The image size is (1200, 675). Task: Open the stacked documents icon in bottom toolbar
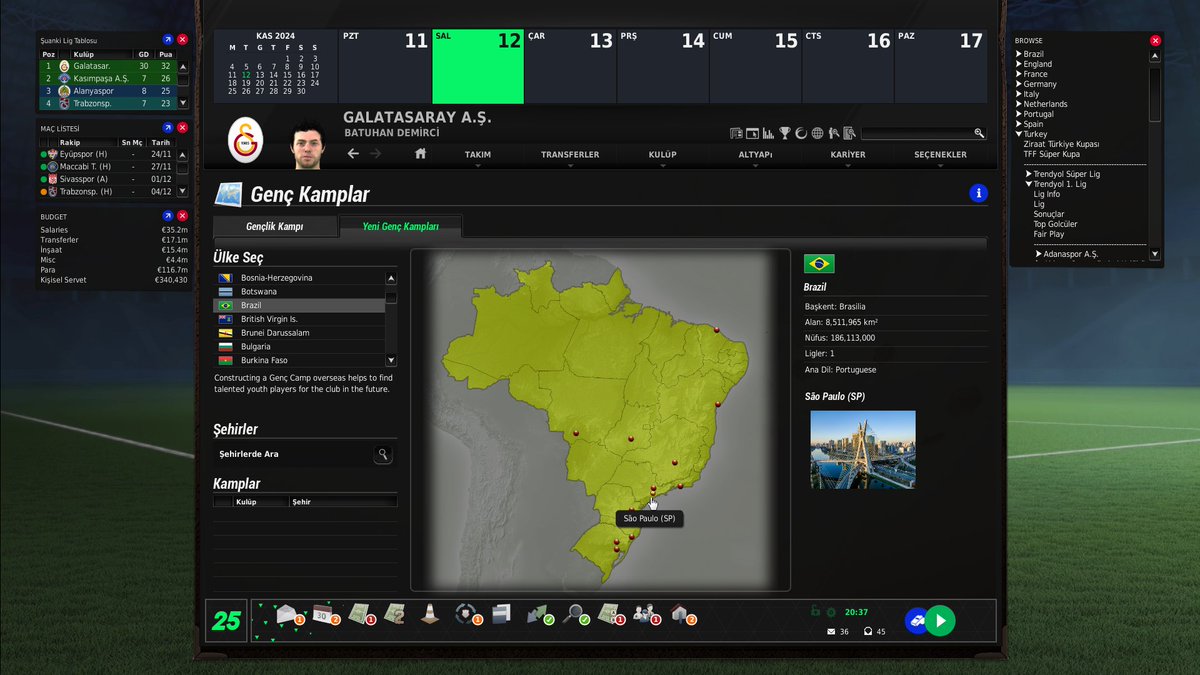coord(501,613)
